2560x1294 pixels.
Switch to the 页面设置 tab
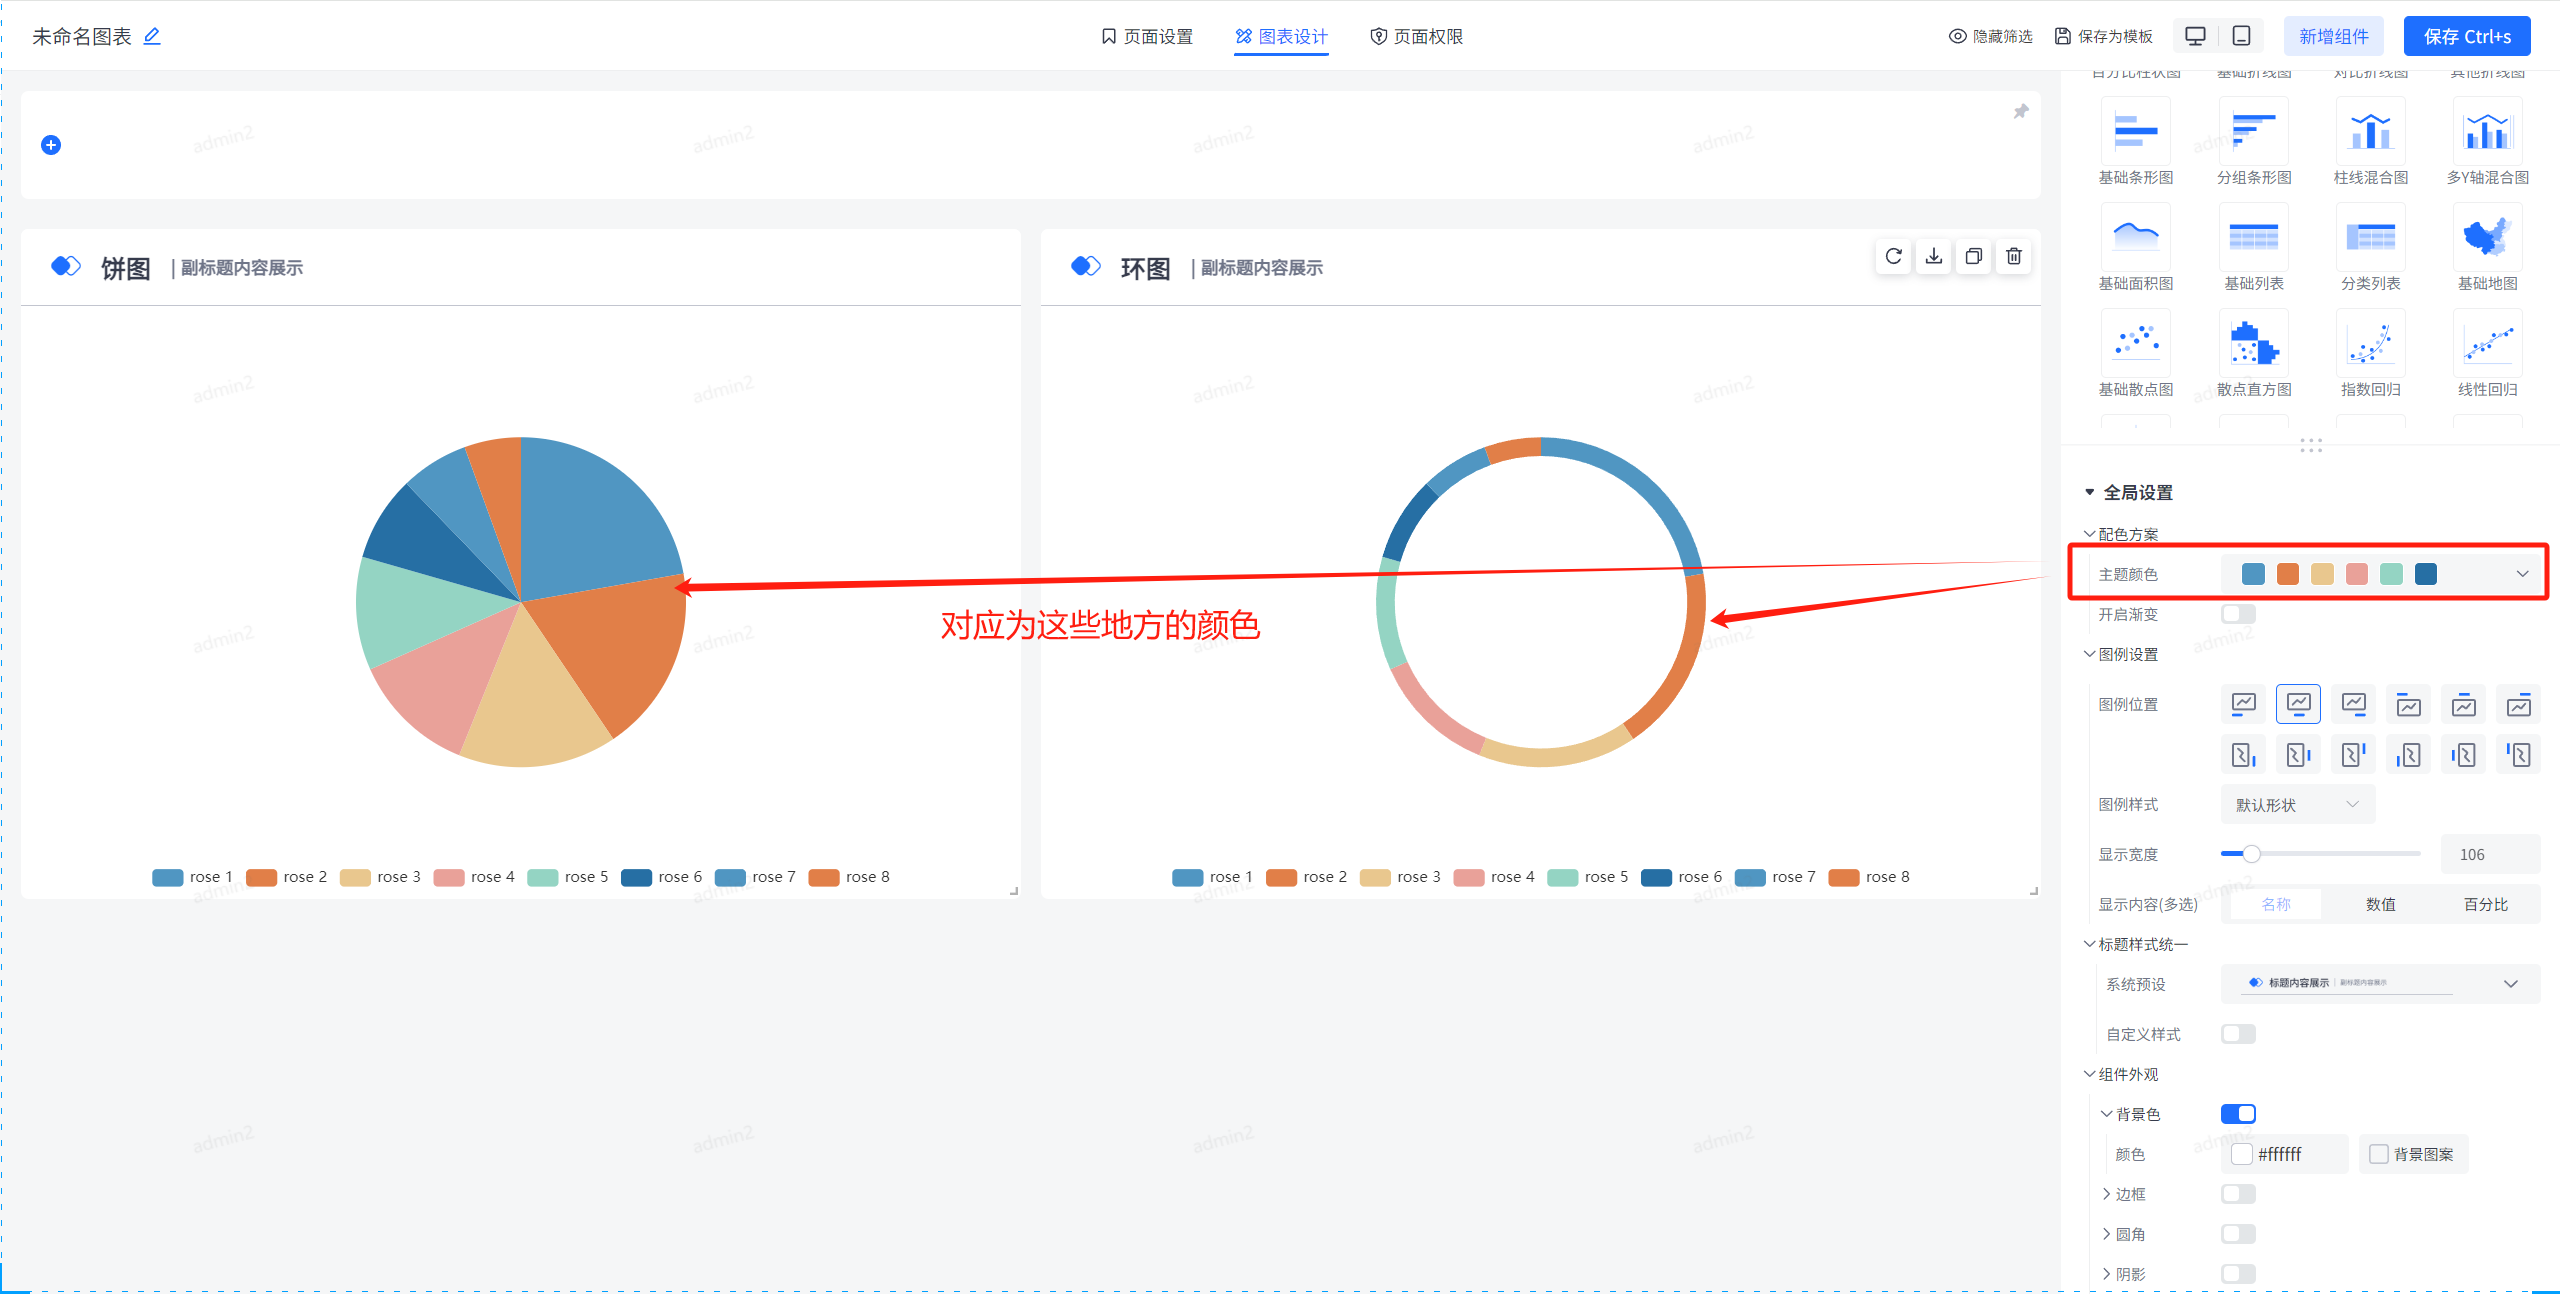click(x=1147, y=36)
